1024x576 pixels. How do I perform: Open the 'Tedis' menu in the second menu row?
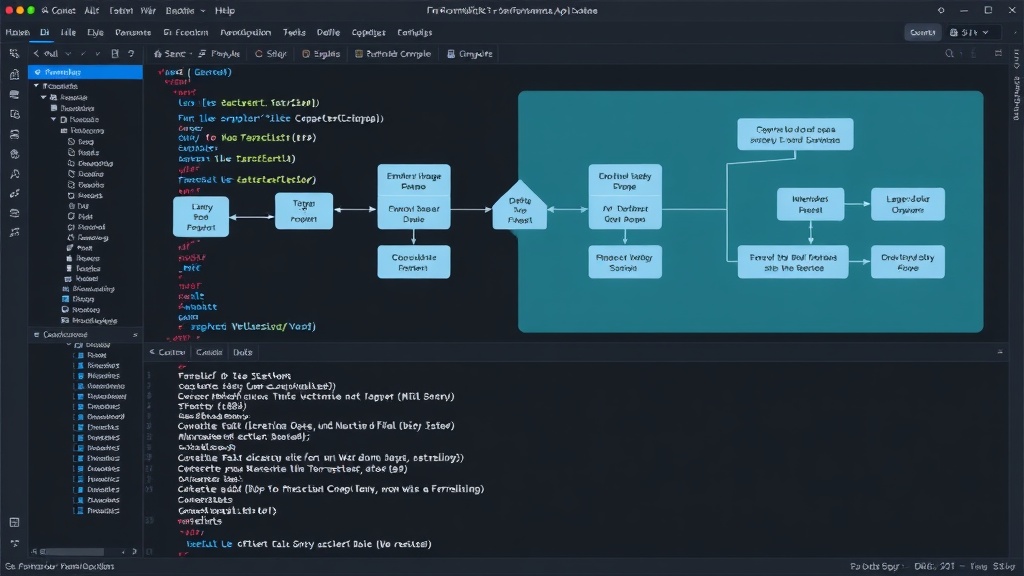(x=294, y=32)
